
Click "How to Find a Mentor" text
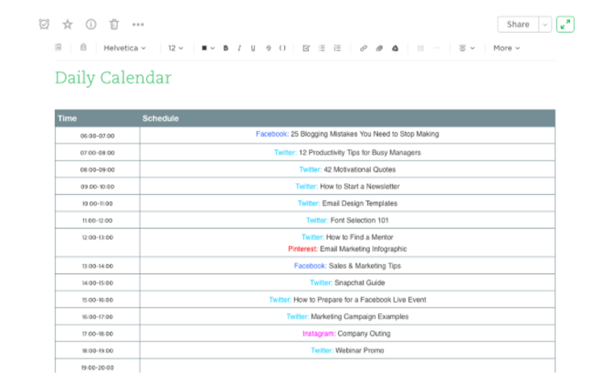pos(360,237)
